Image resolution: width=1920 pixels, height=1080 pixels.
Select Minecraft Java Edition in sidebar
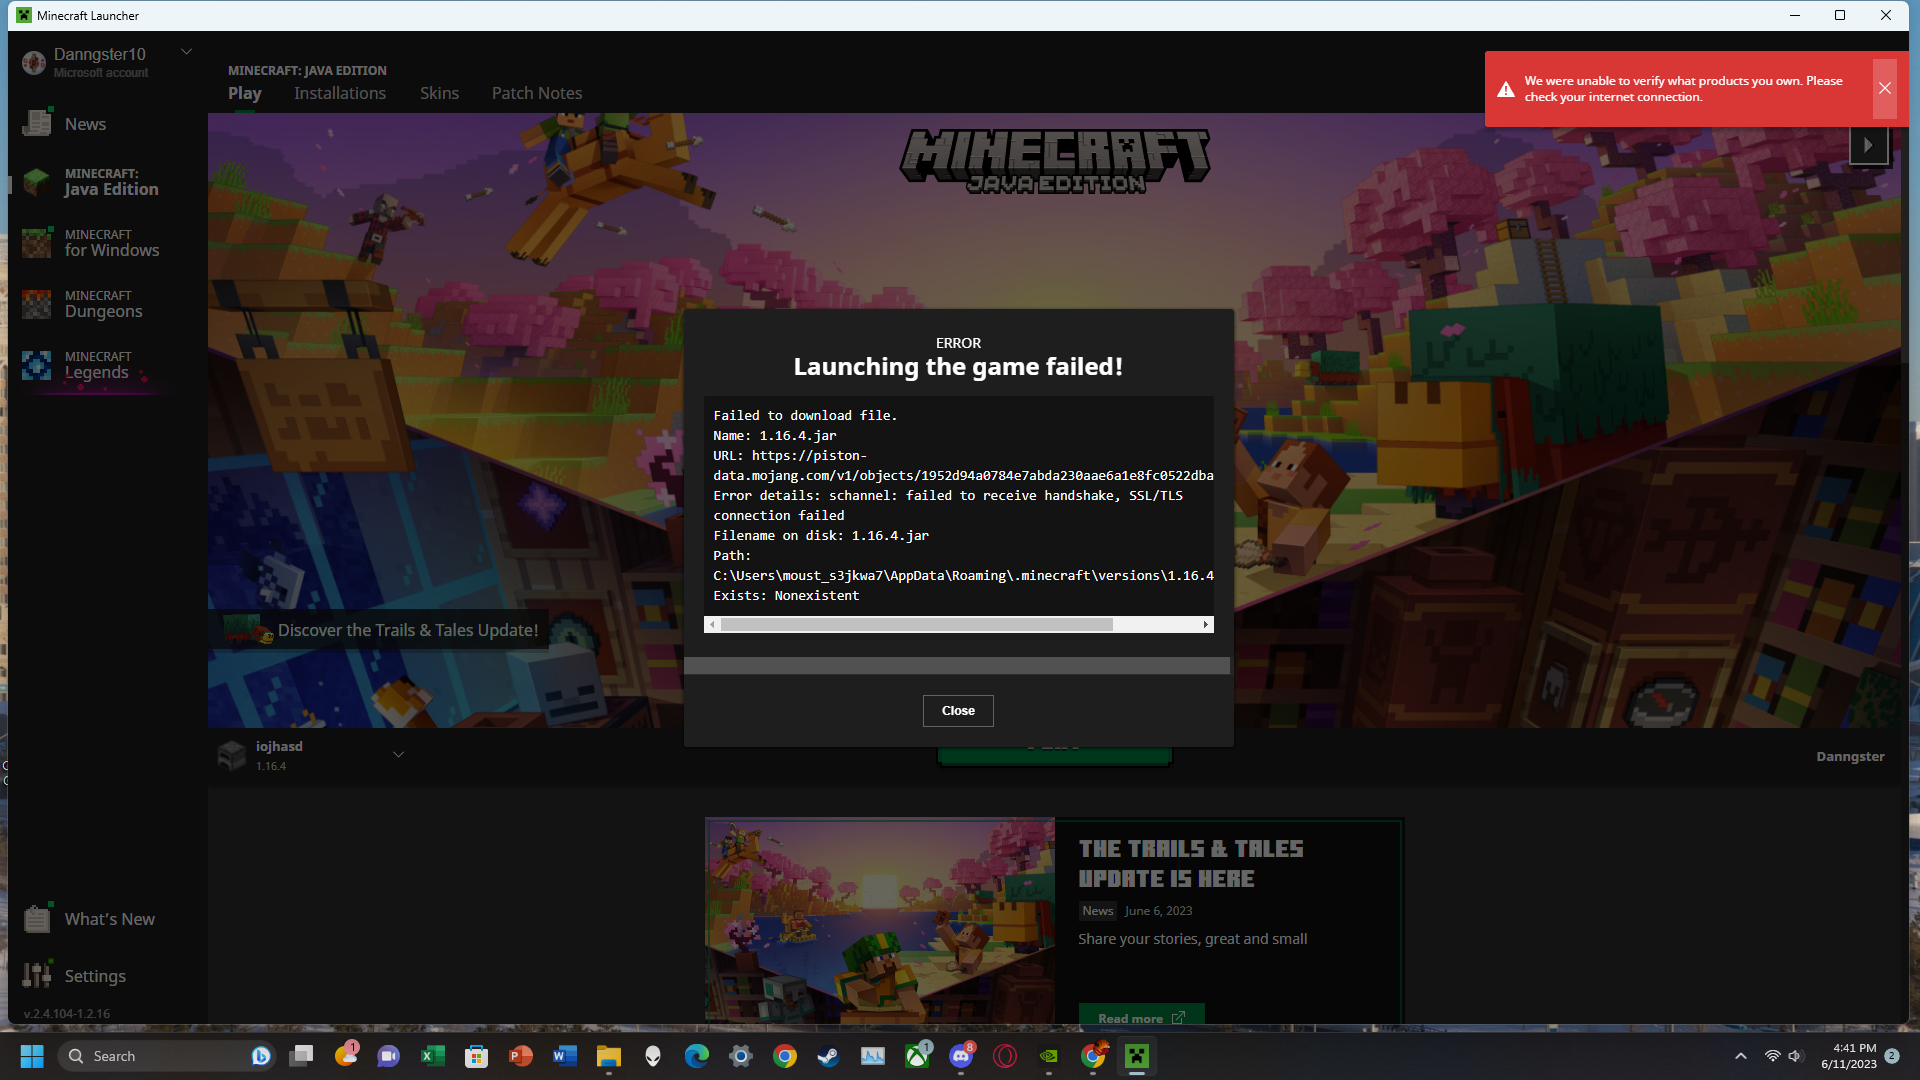click(x=110, y=182)
